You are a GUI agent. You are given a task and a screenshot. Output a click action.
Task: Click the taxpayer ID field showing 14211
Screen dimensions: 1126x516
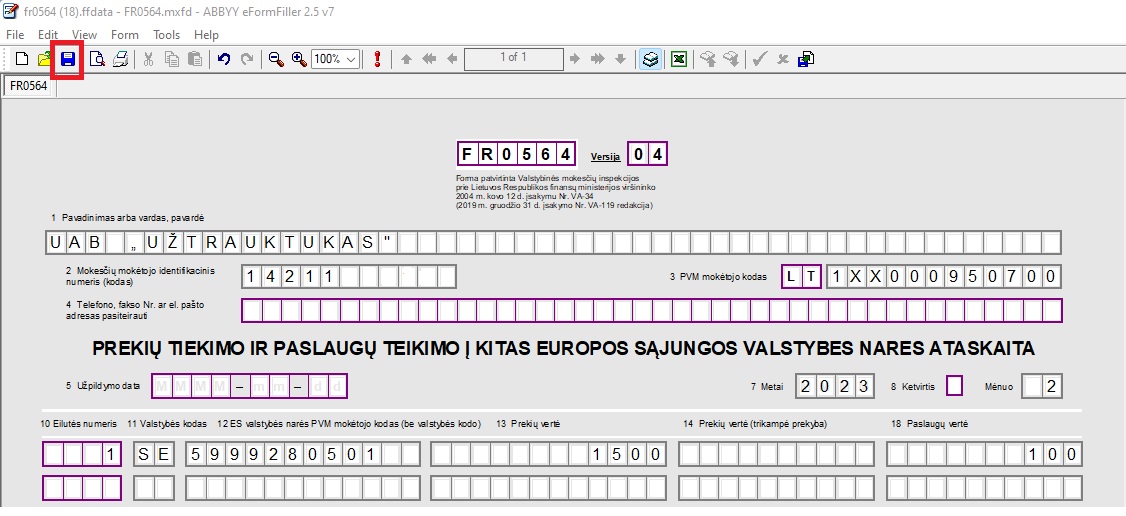(348, 276)
